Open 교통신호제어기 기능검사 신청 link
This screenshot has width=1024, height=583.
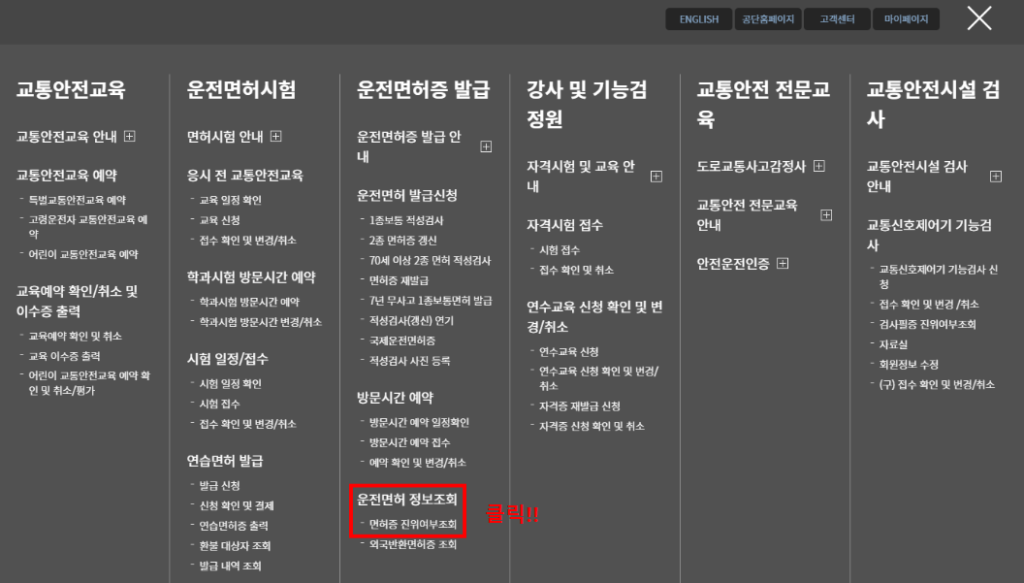pos(938,276)
